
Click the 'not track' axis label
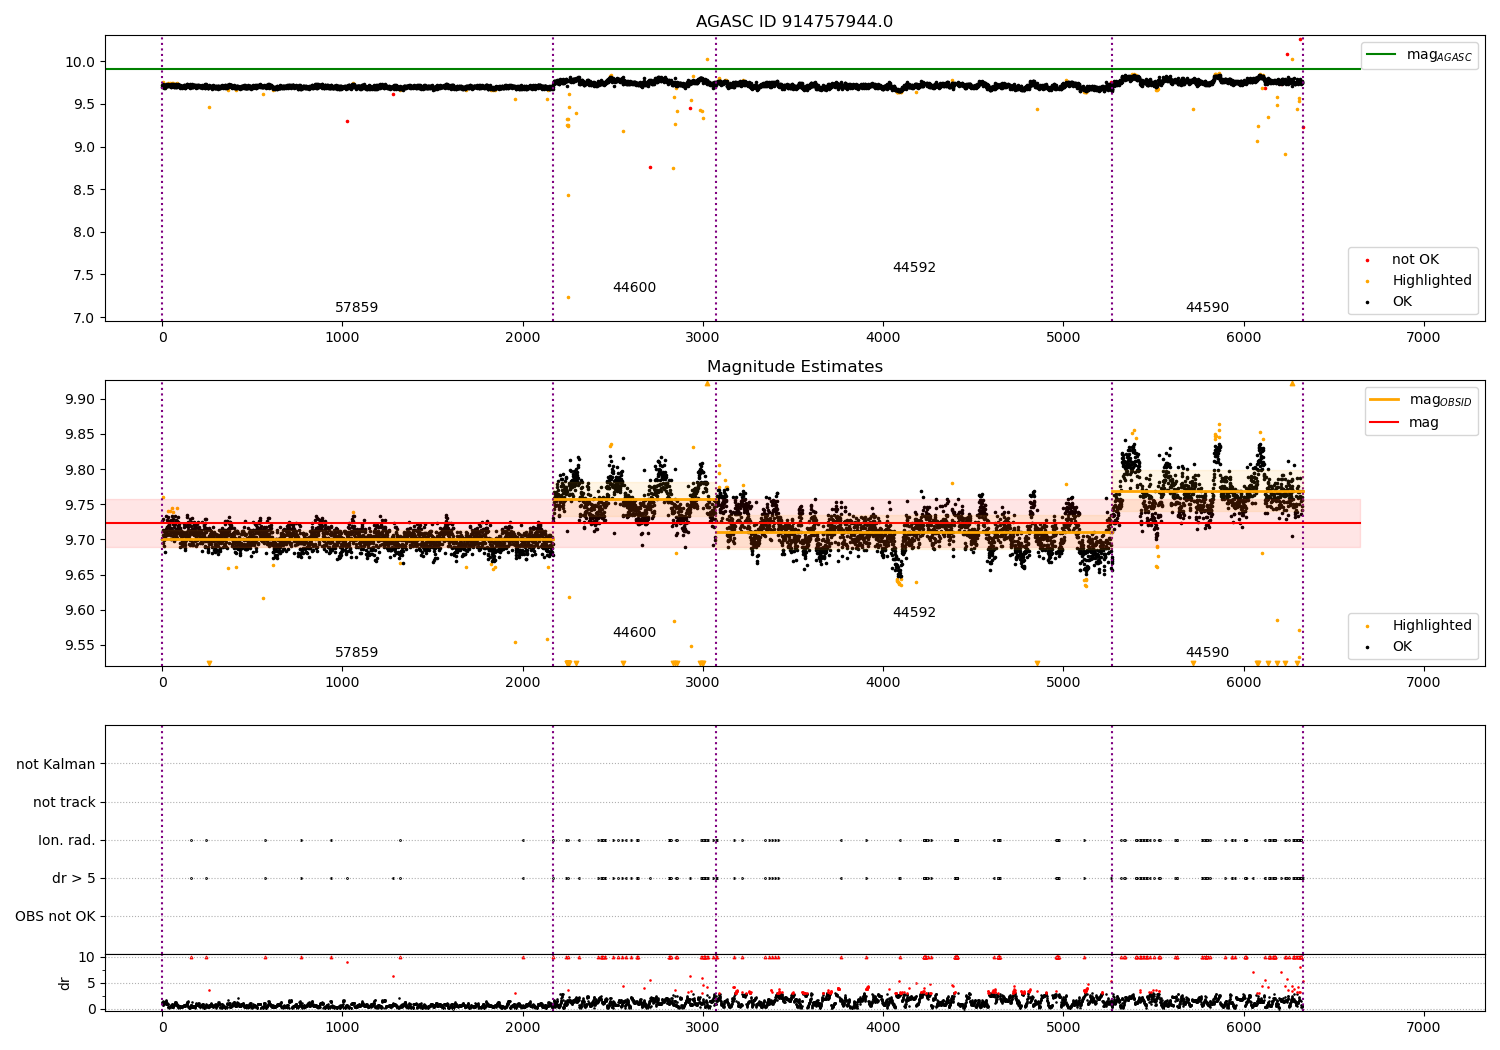pos(64,803)
